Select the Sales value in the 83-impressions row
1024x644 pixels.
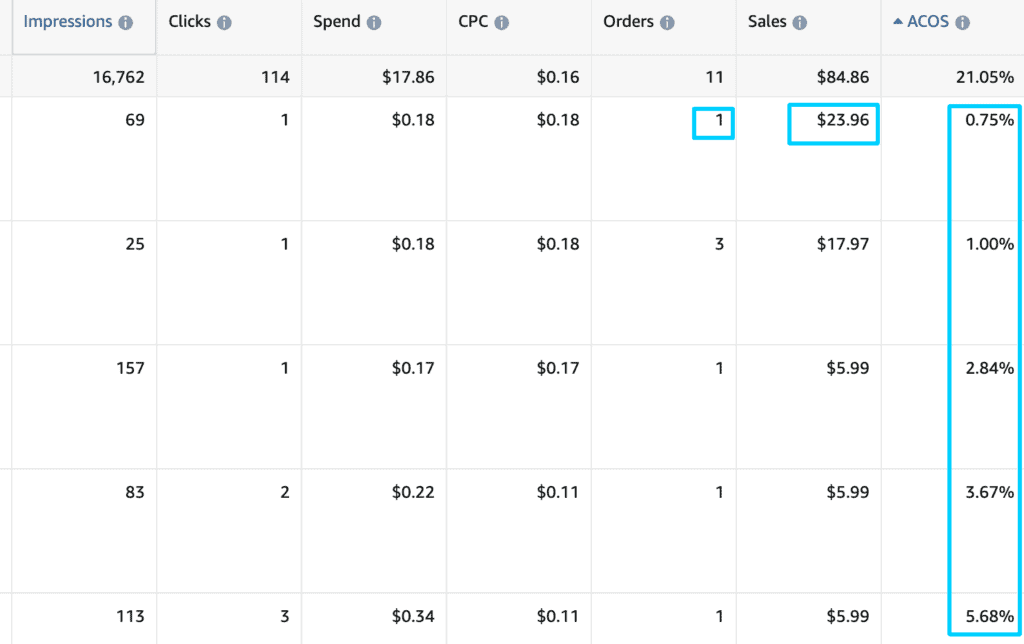point(848,492)
